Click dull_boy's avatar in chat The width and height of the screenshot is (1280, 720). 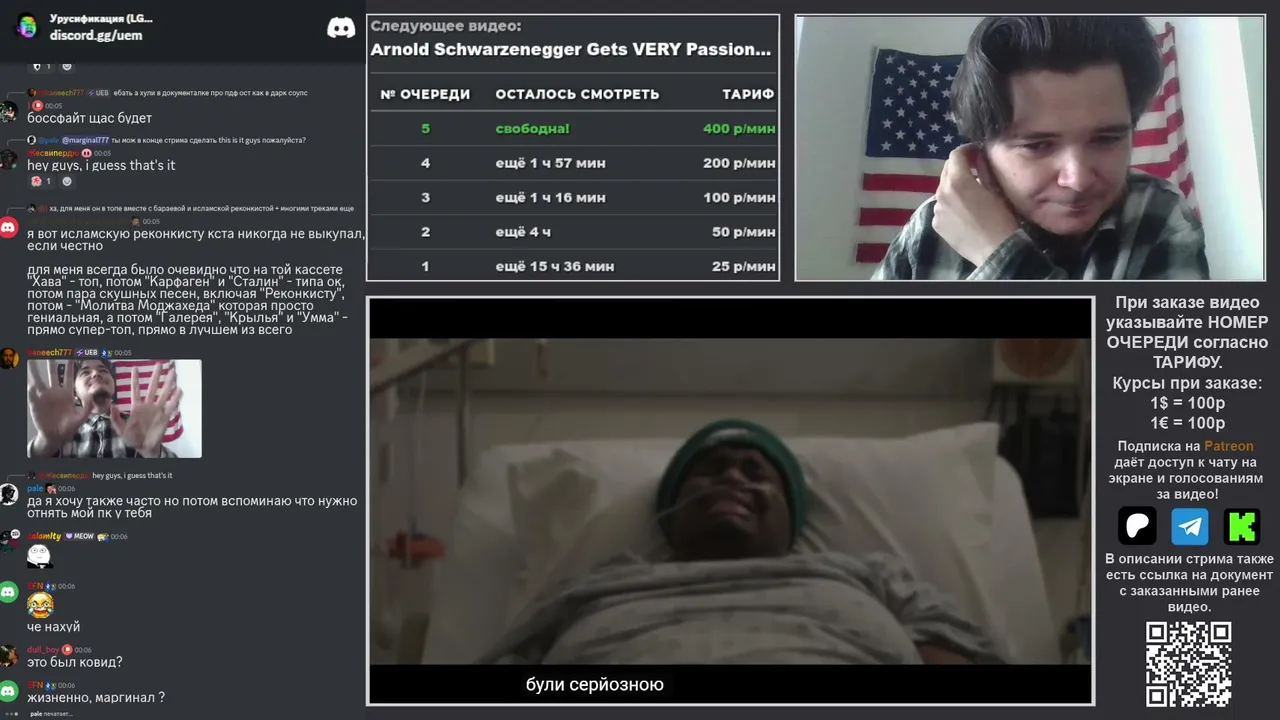[x=9, y=655]
